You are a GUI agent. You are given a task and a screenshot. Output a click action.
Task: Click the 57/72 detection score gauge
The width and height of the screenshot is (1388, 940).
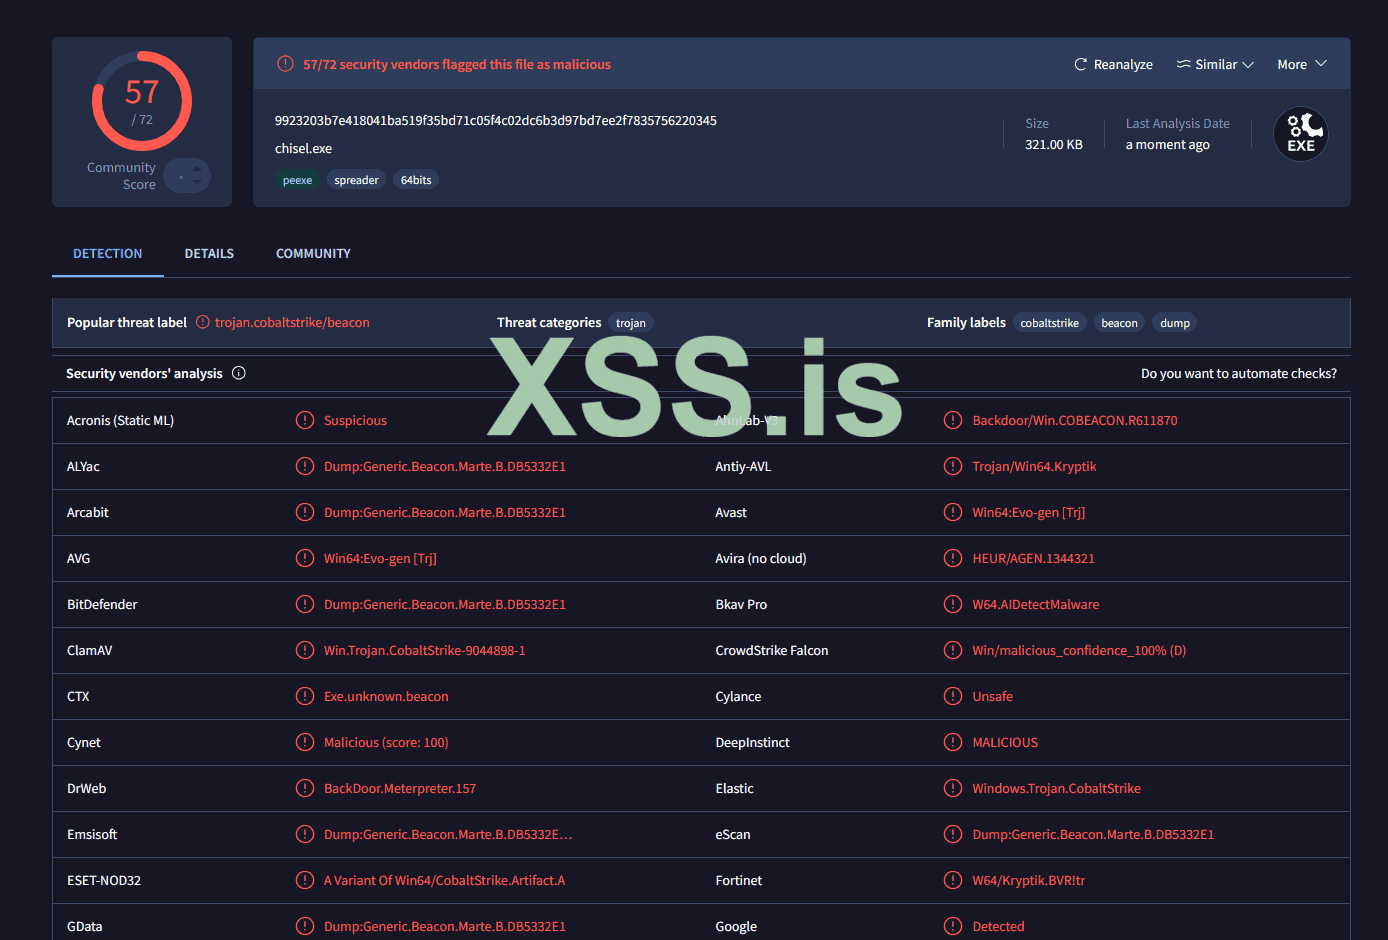pos(142,101)
